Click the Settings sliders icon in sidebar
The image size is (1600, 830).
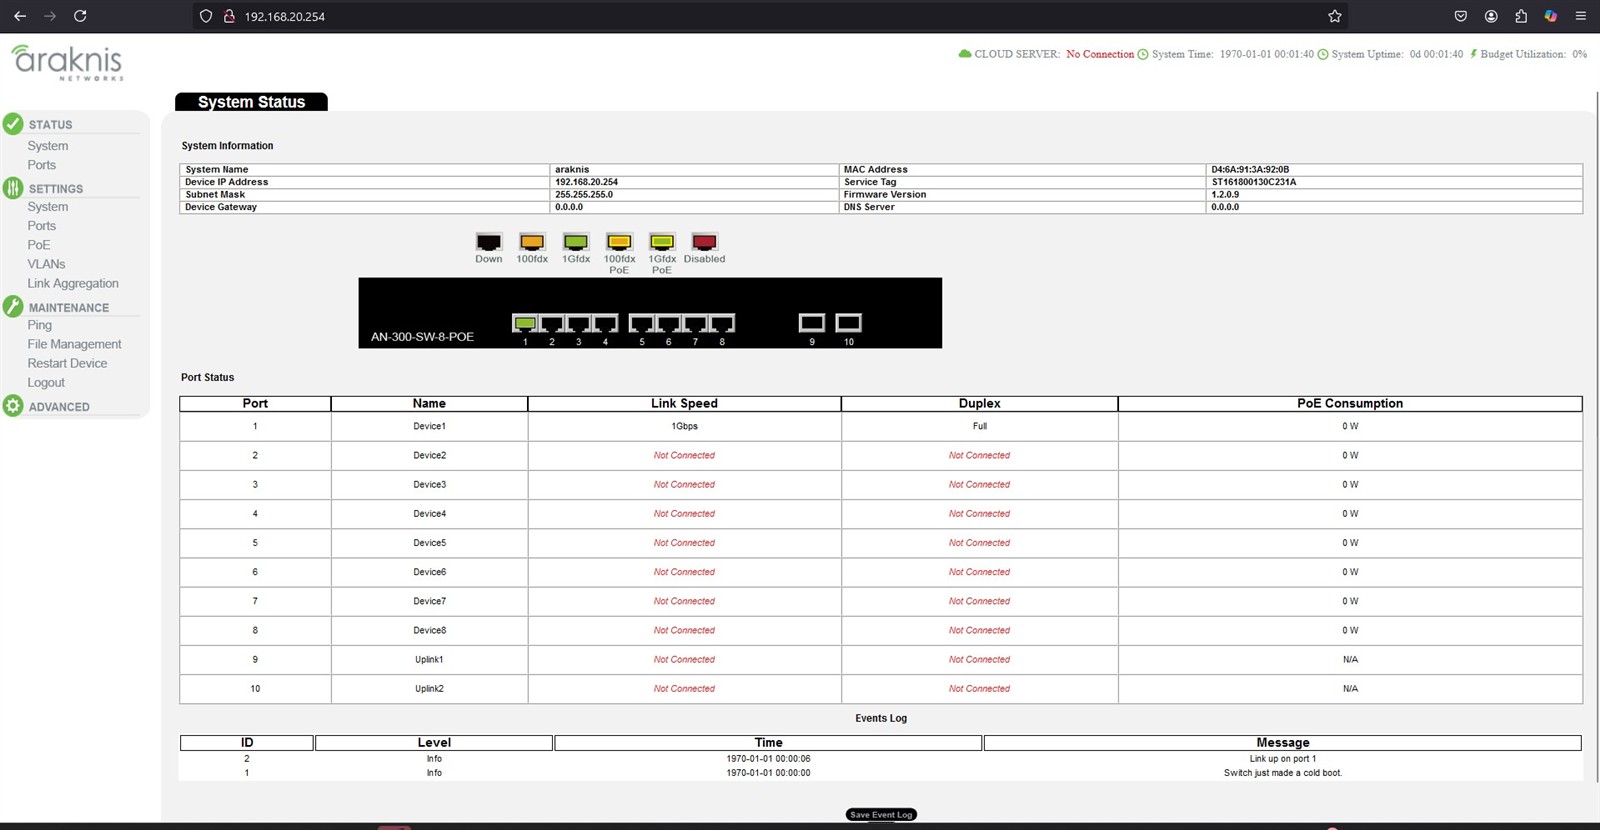click(x=13, y=188)
